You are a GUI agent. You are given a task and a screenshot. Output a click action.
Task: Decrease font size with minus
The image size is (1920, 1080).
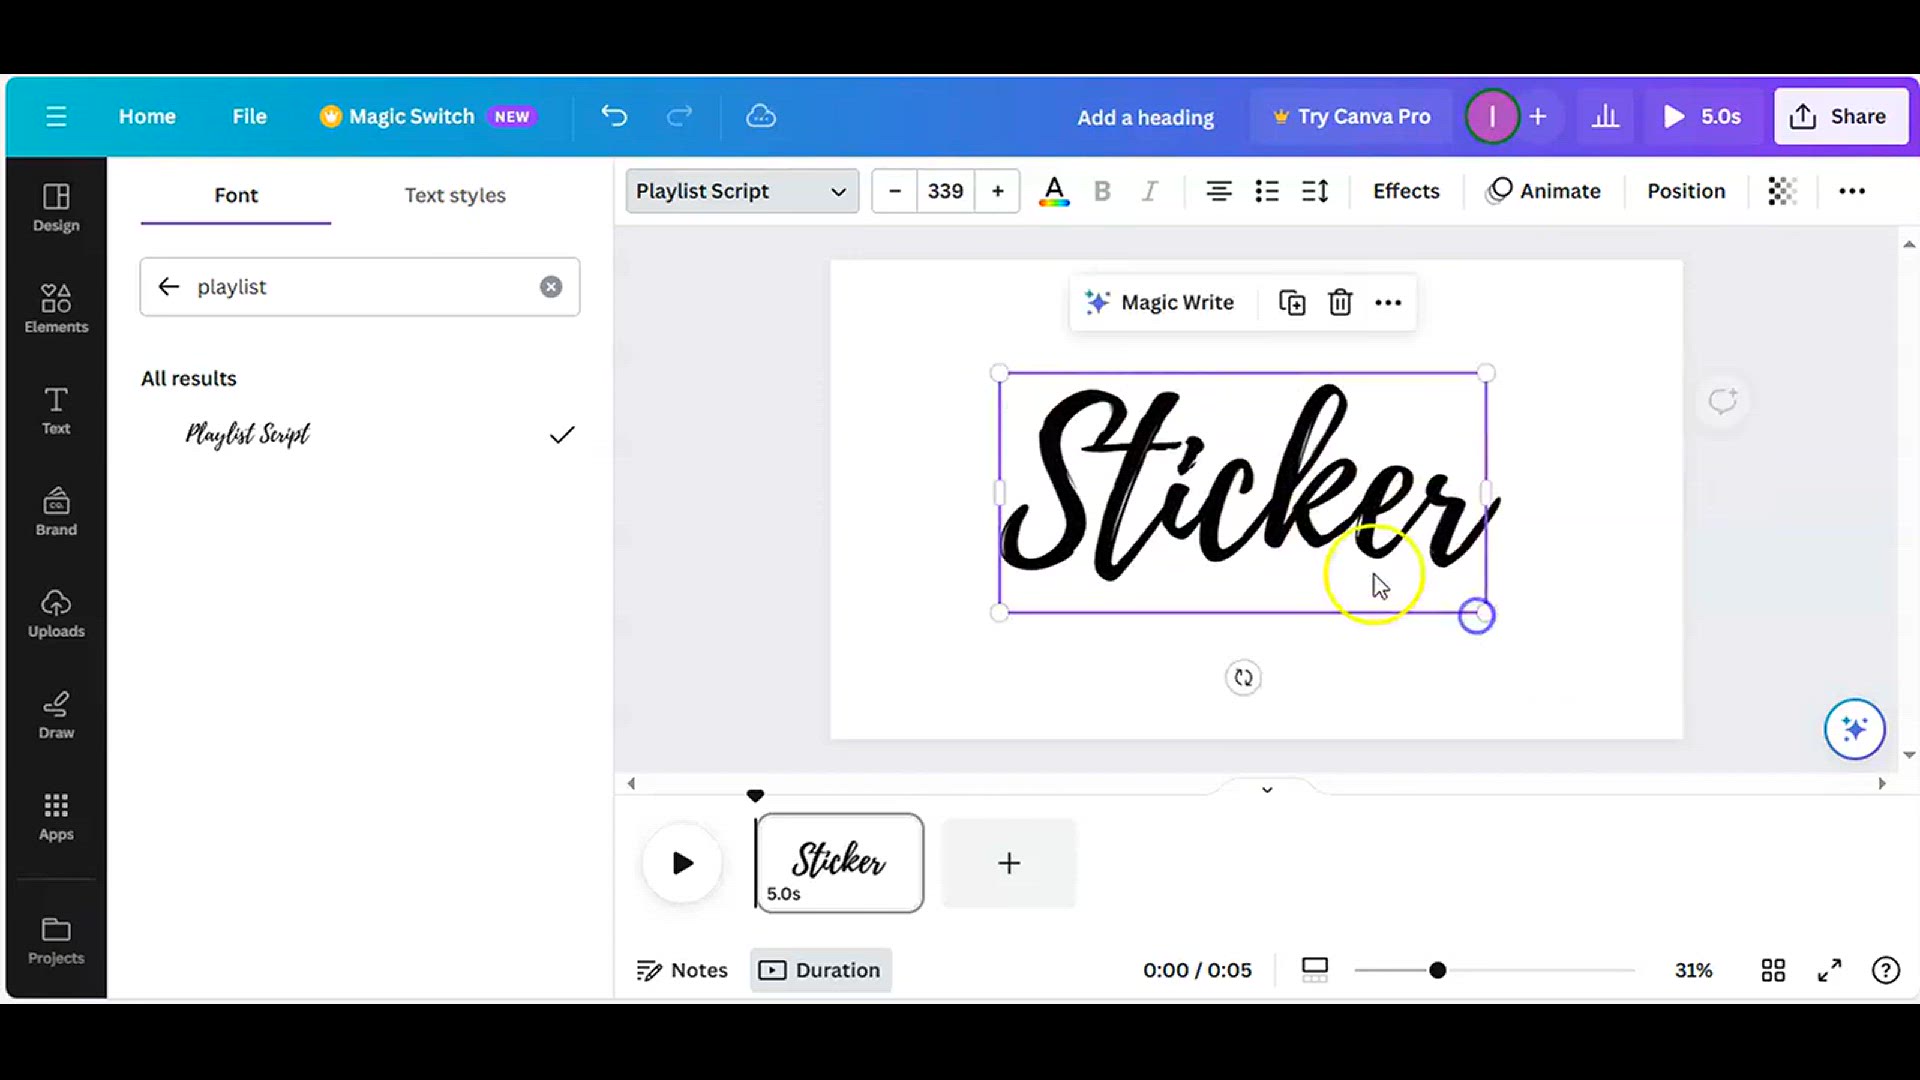tap(895, 191)
